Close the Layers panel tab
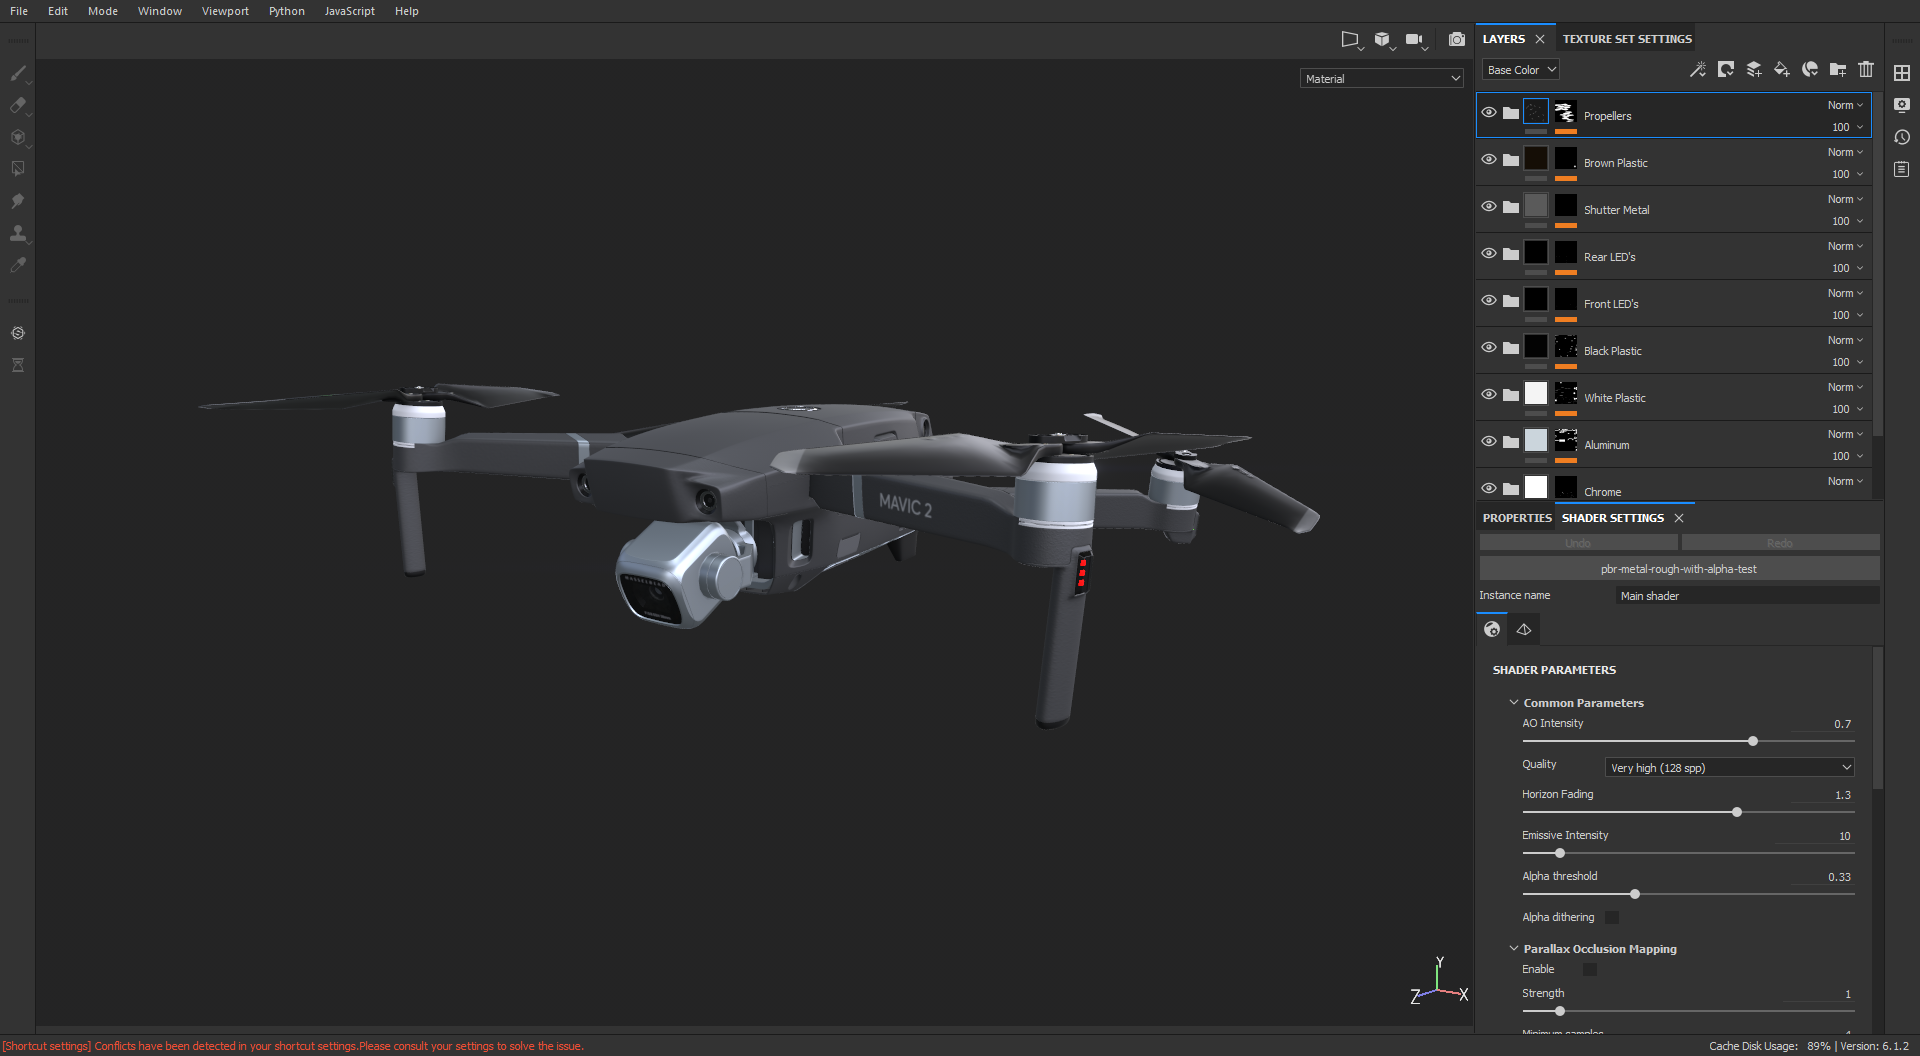 tap(1540, 39)
